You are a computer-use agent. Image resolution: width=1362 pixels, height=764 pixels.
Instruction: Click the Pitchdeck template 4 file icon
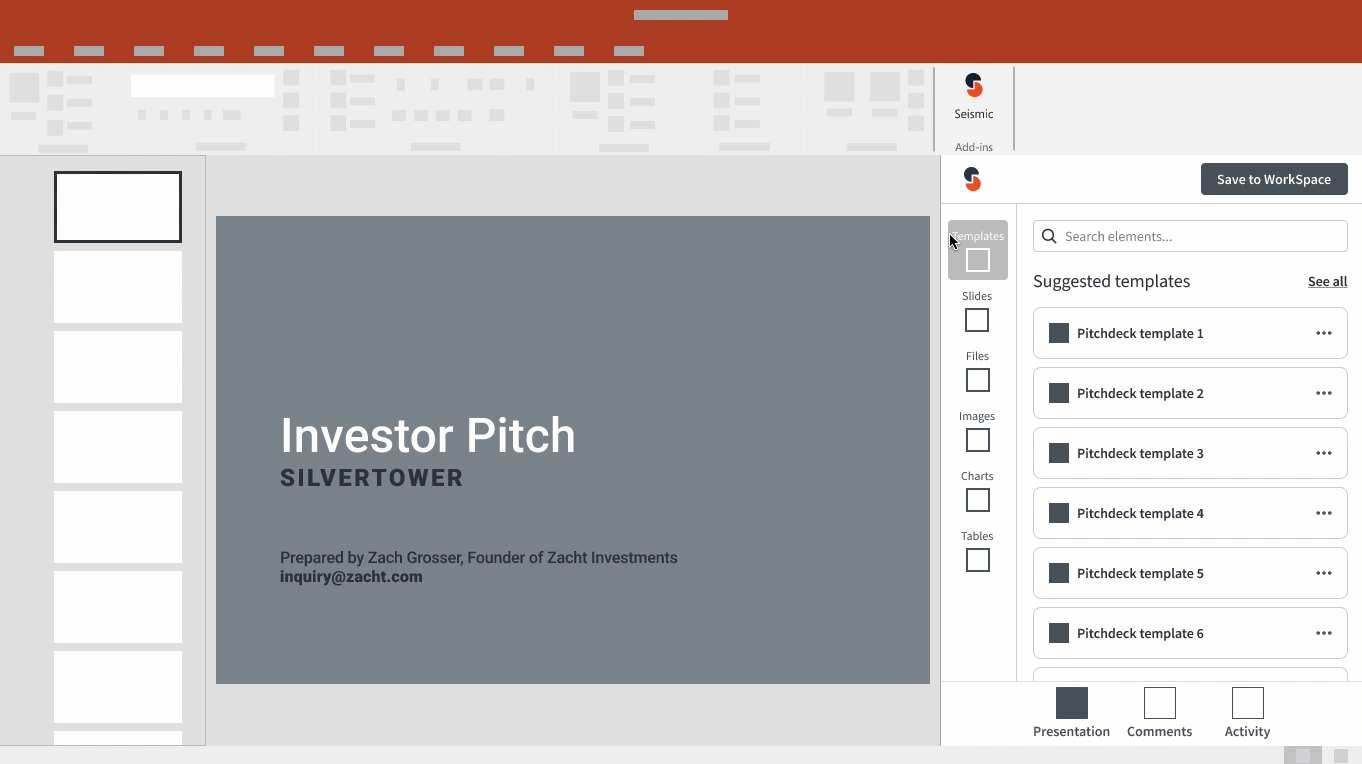(x=1059, y=513)
